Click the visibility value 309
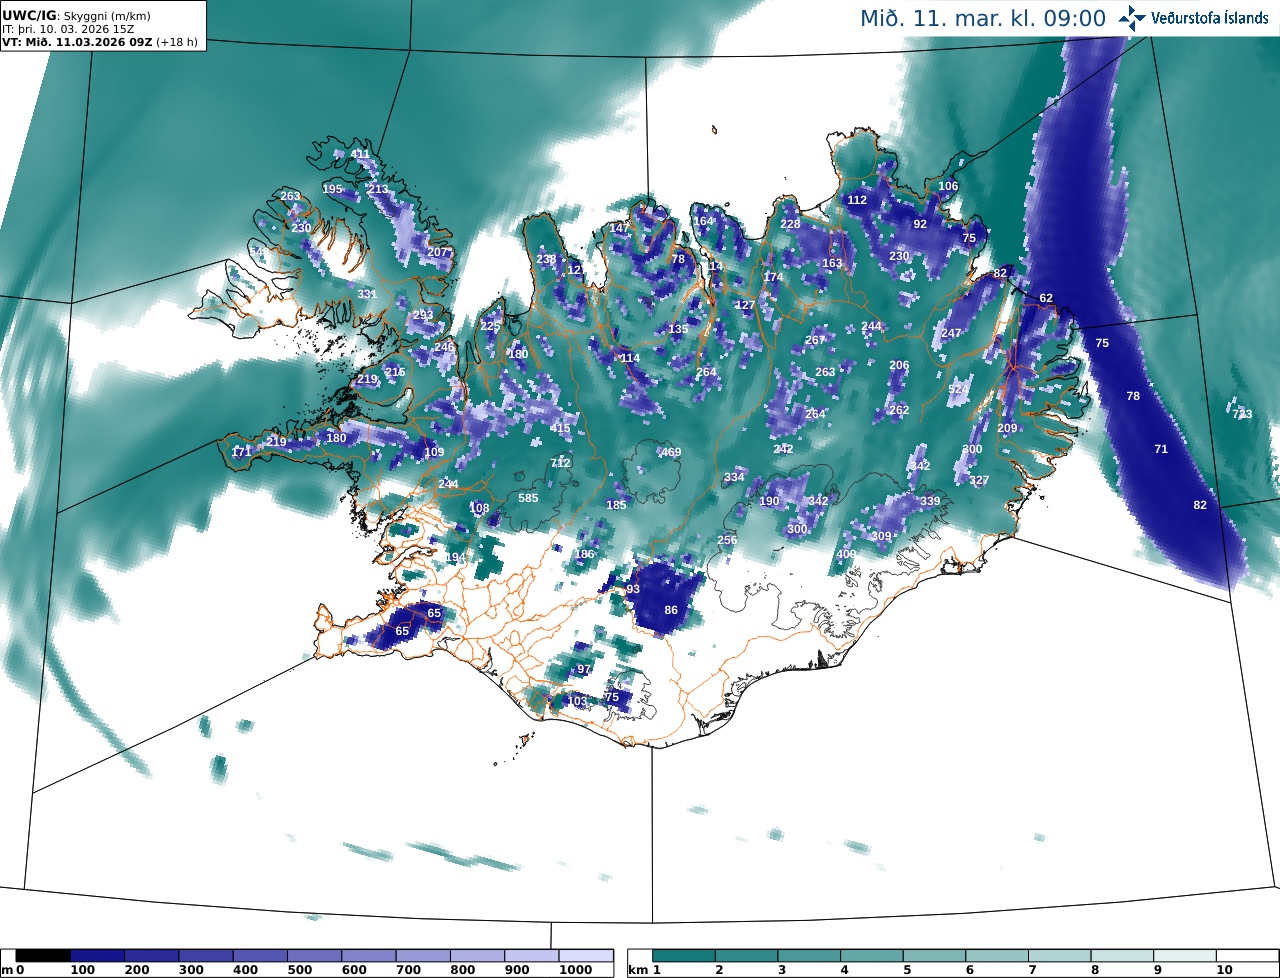This screenshot has width=1280, height=978. 881,536
